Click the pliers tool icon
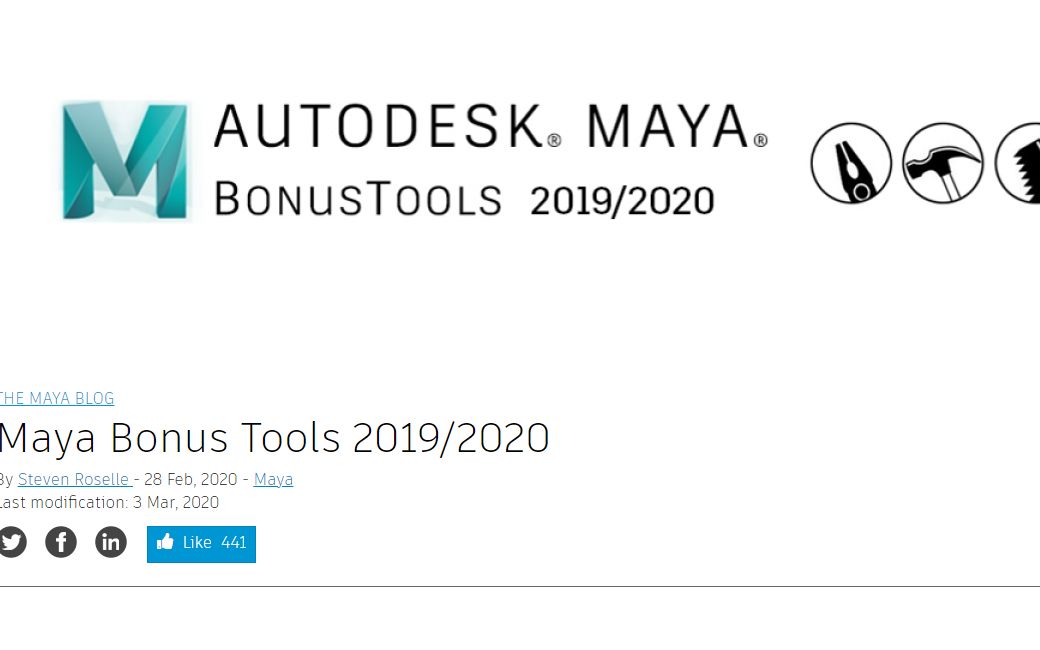The image size is (1040, 650). (850, 164)
